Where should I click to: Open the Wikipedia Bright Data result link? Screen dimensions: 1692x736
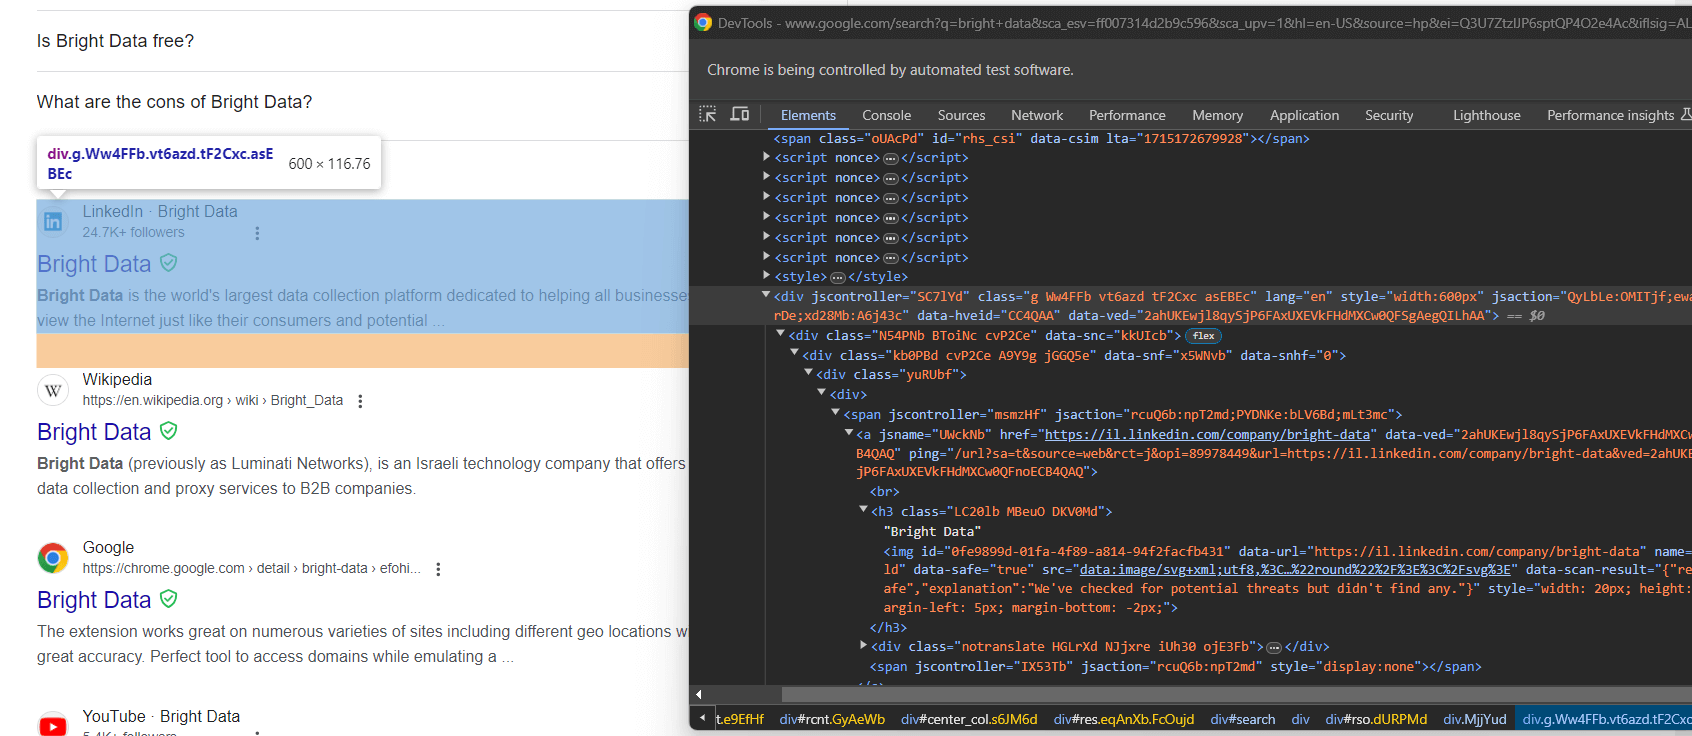pyautogui.click(x=94, y=432)
